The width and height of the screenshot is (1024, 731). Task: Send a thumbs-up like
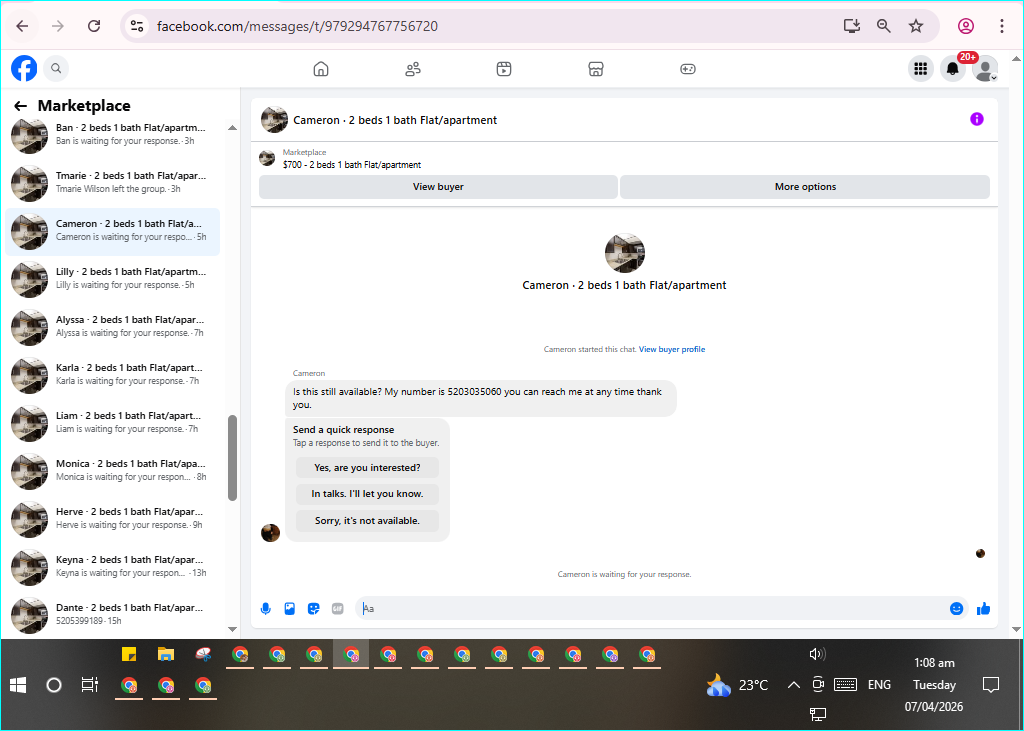[x=984, y=609]
